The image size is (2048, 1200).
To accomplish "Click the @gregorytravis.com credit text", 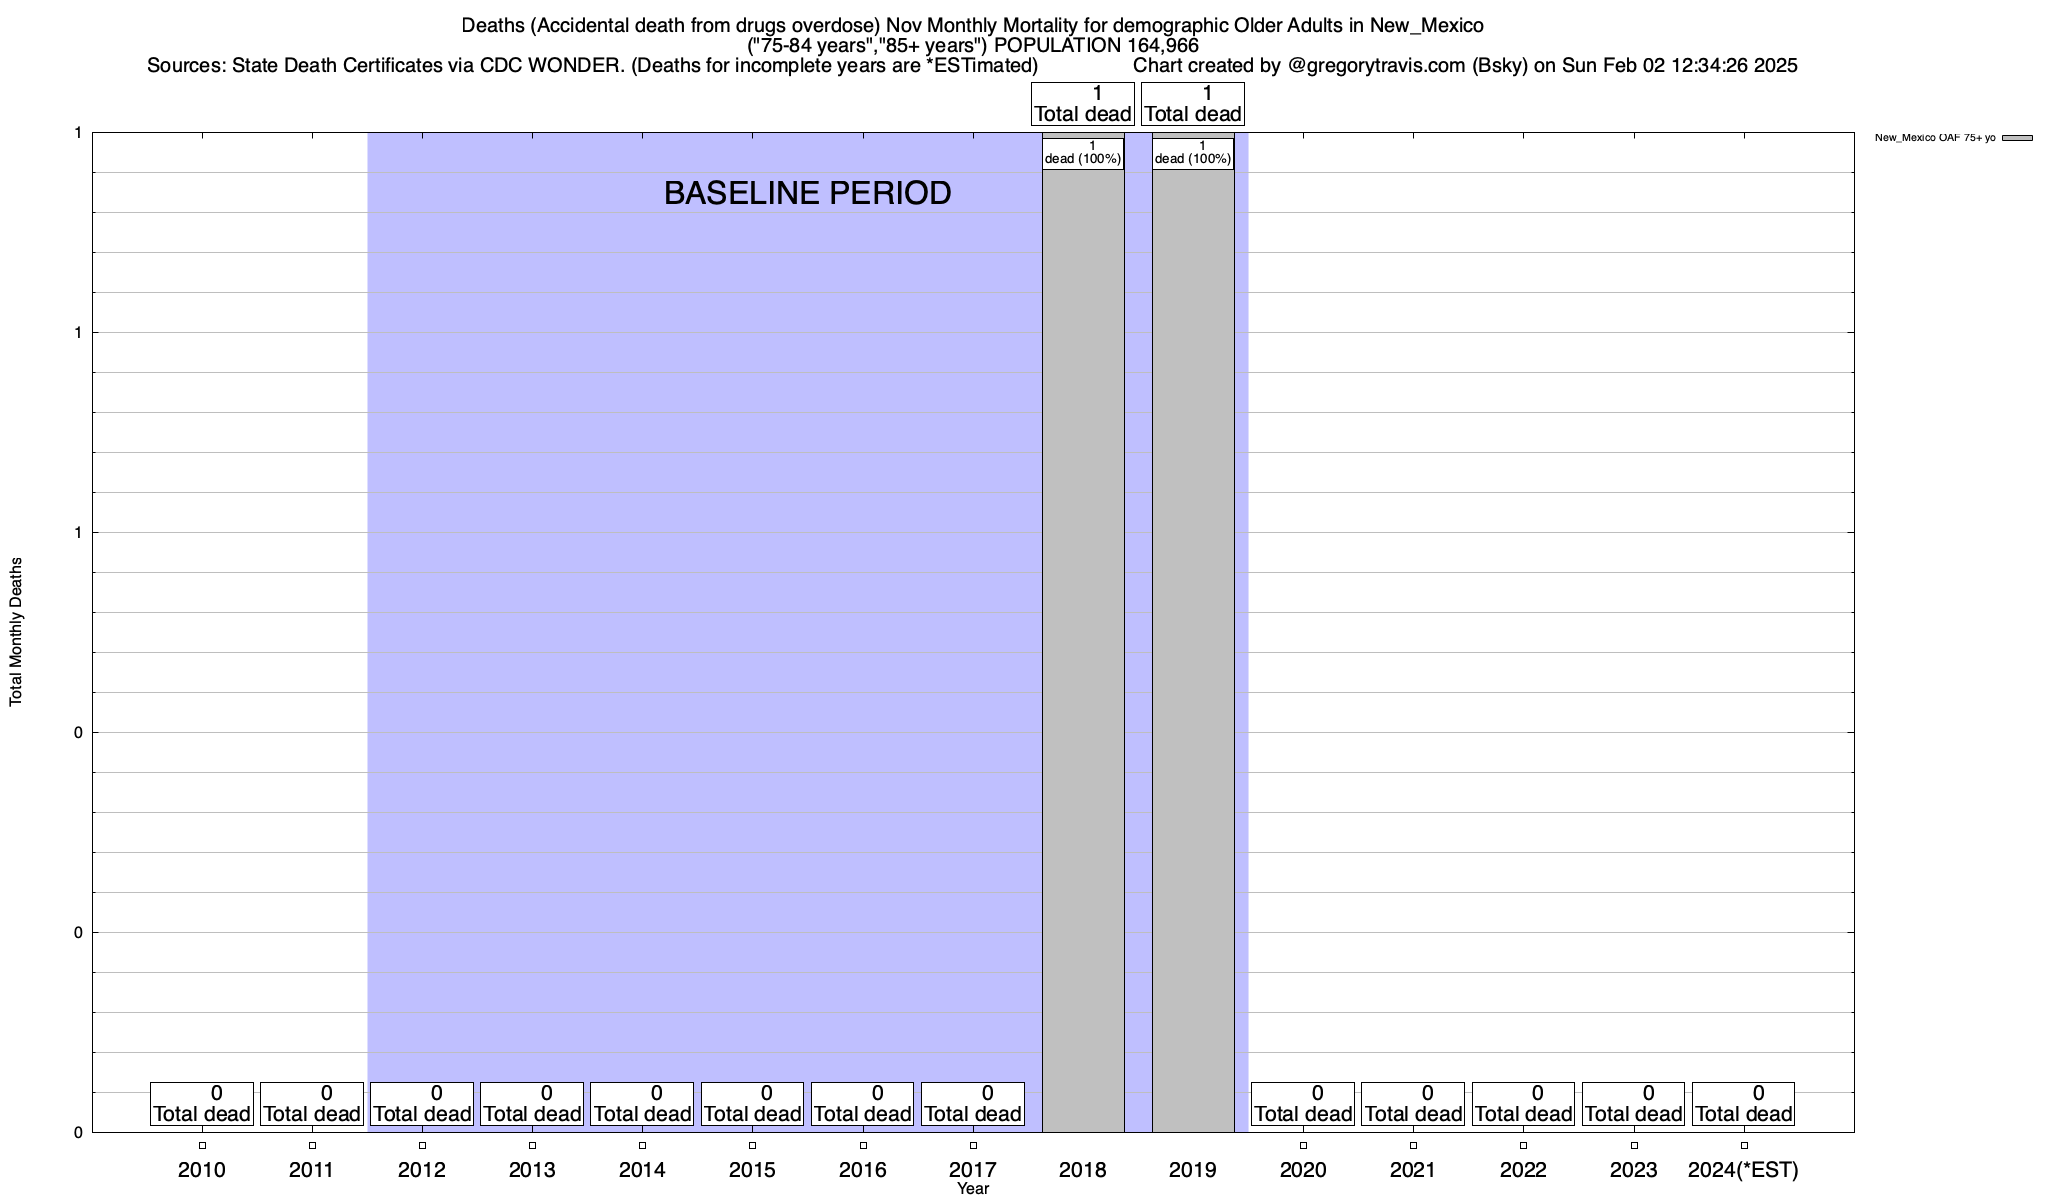I will click(1376, 66).
